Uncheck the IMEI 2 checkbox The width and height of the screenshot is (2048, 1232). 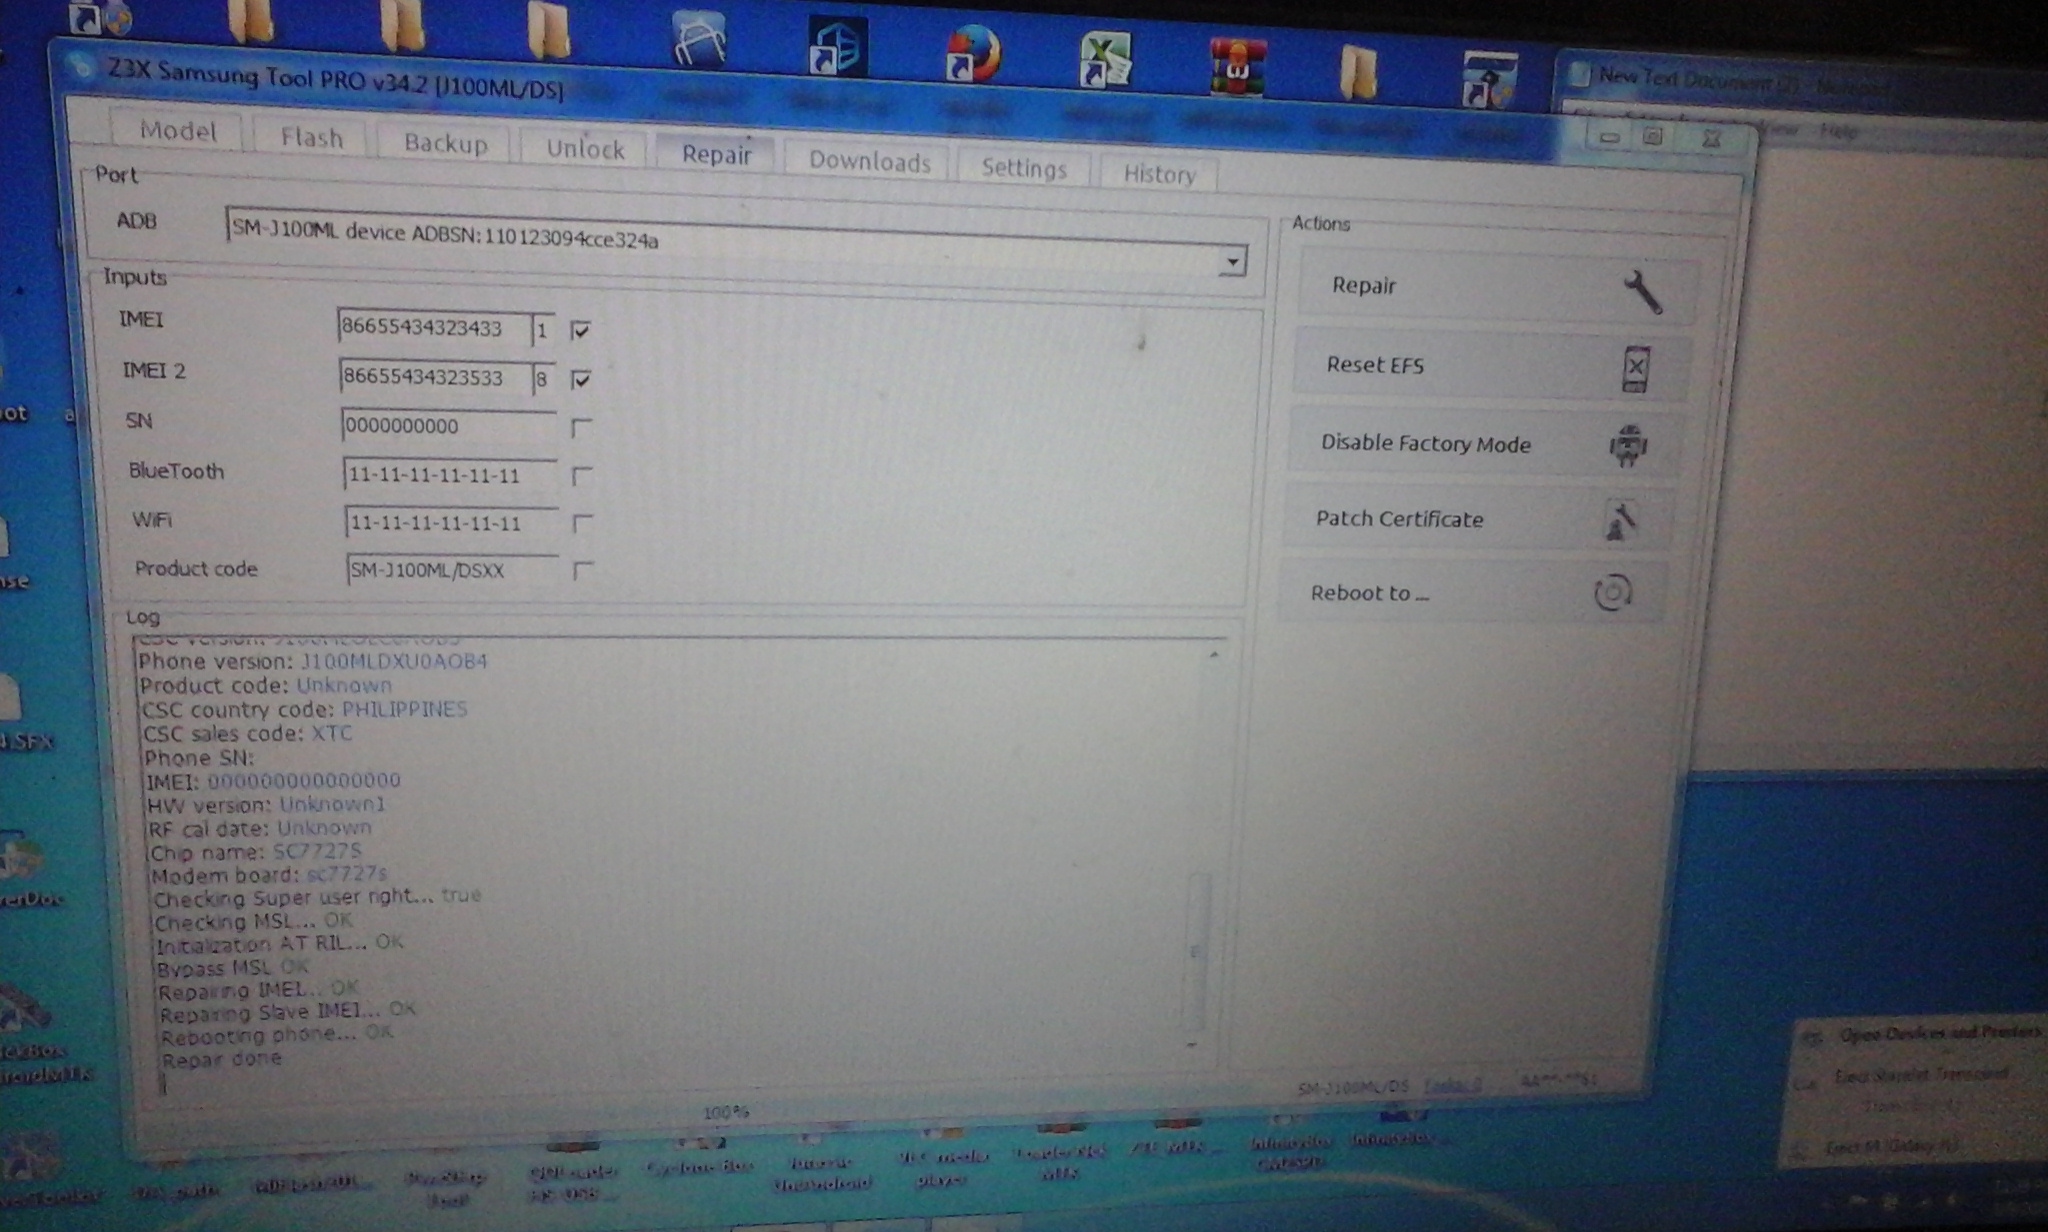581,379
